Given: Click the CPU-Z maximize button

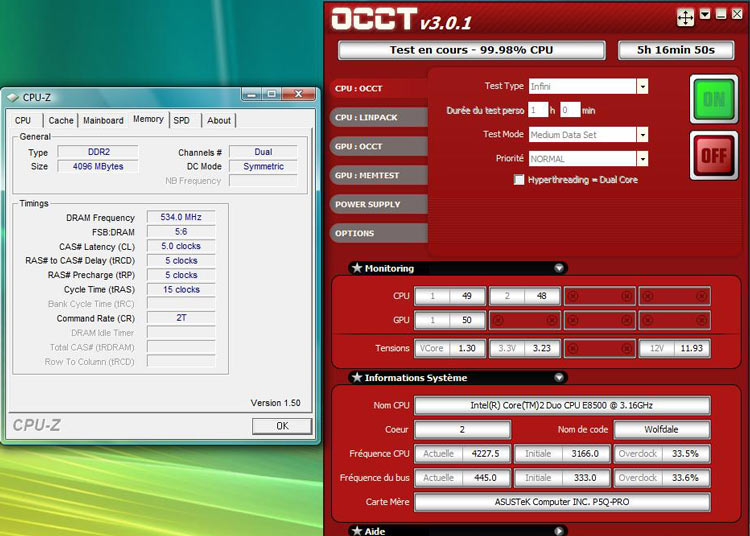Looking at the screenshot, I should click(271, 94).
